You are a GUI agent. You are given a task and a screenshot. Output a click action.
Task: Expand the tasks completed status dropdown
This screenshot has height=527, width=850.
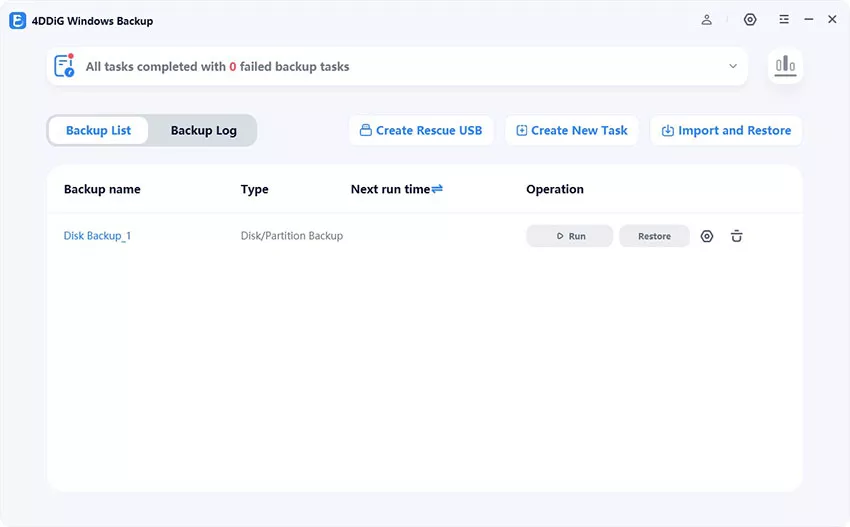[x=733, y=67]
